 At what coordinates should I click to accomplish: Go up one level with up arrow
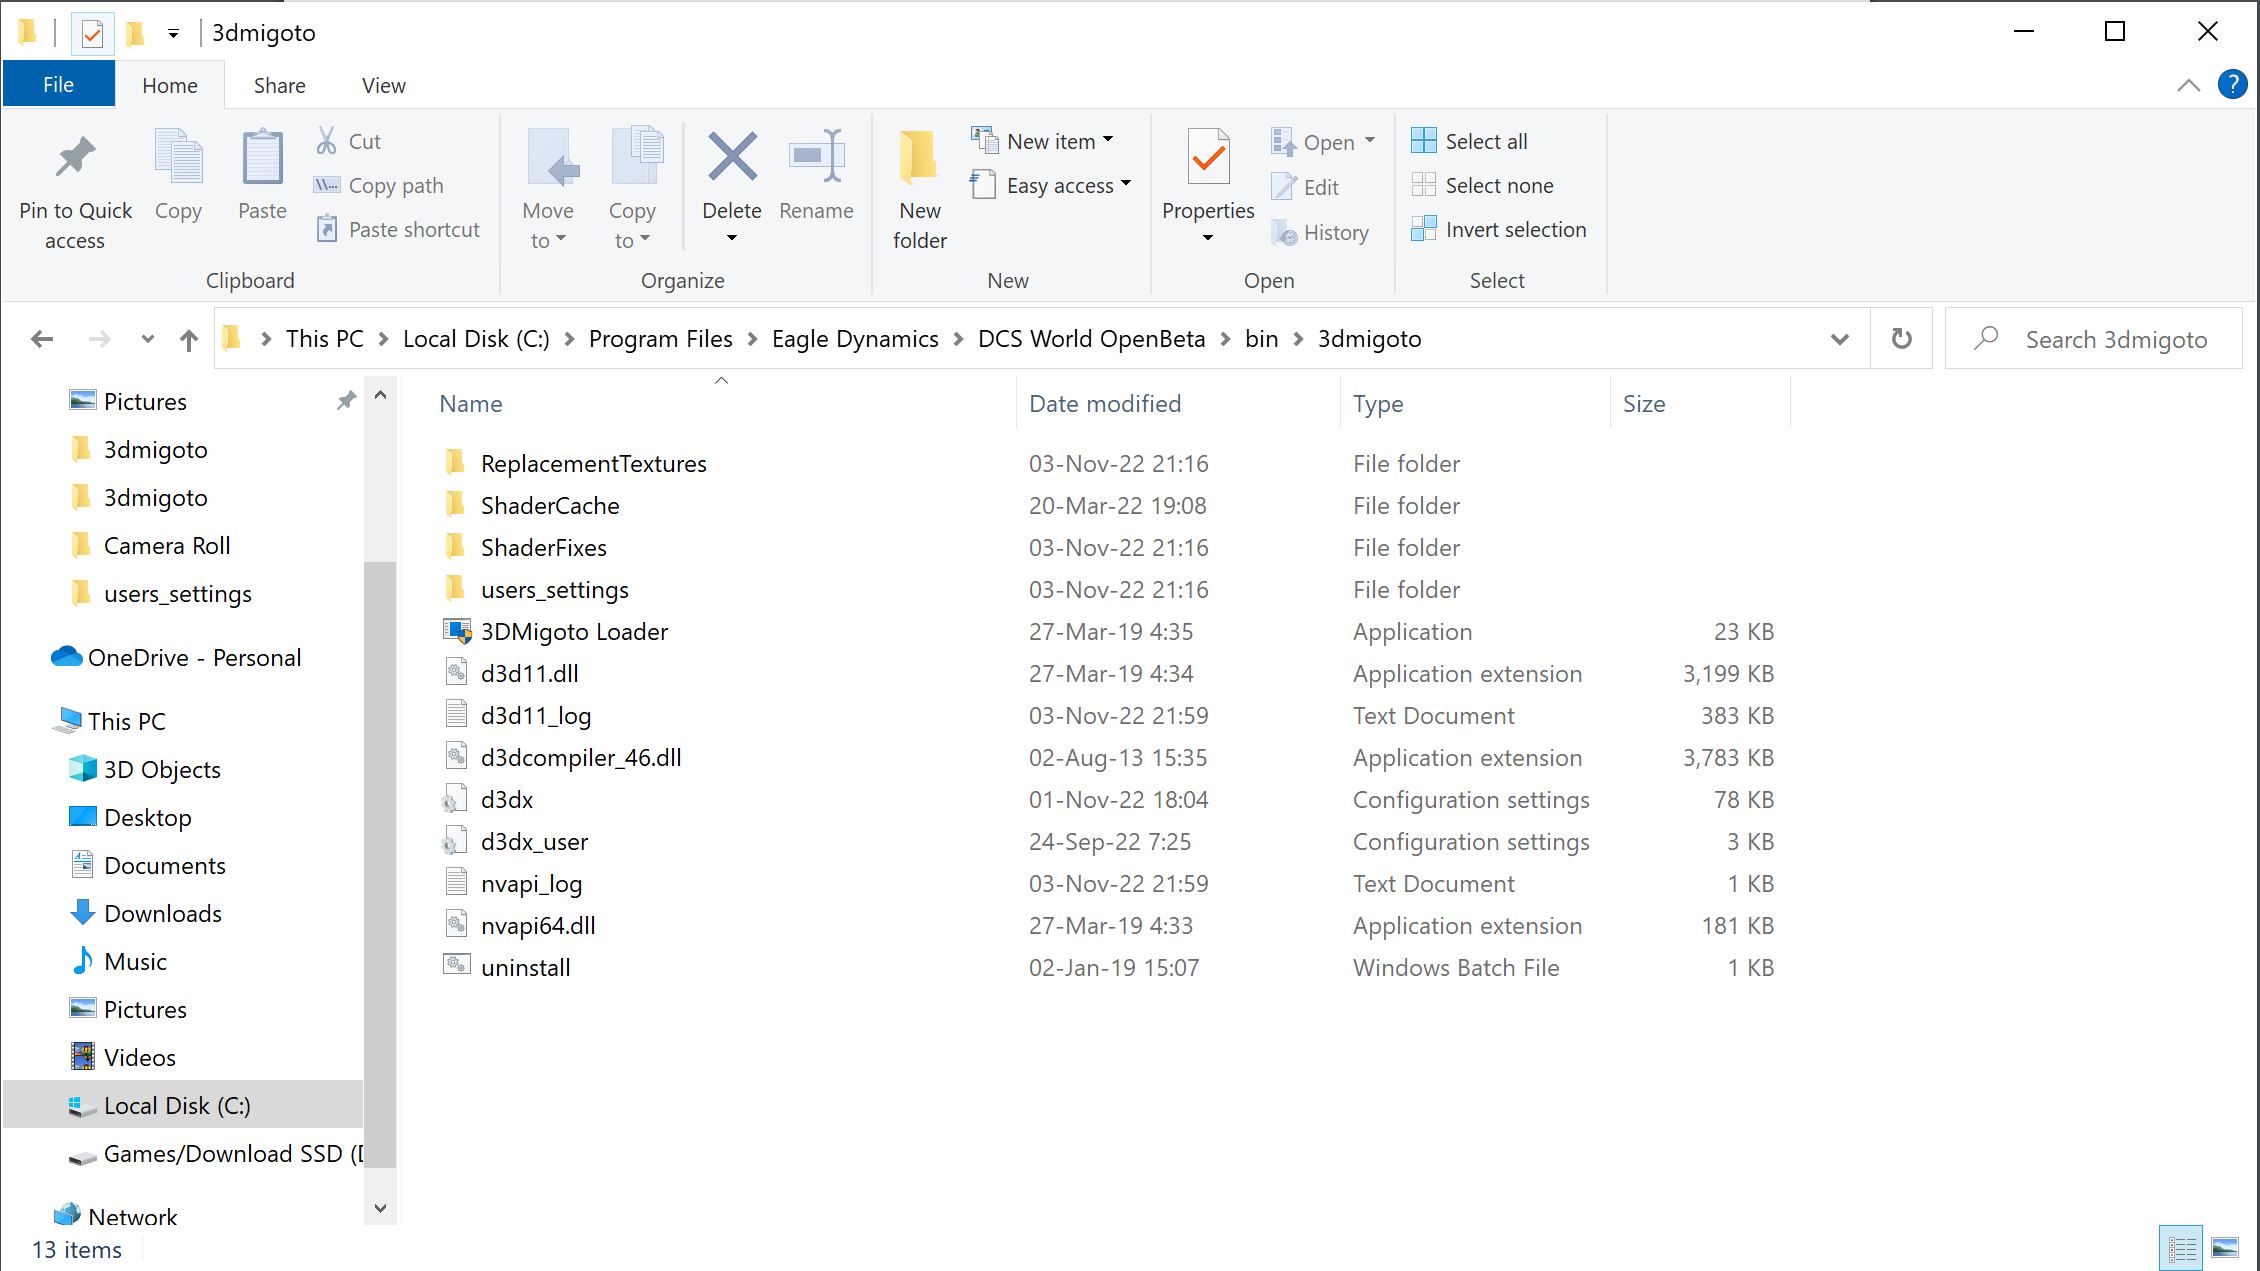coord(188,340)
